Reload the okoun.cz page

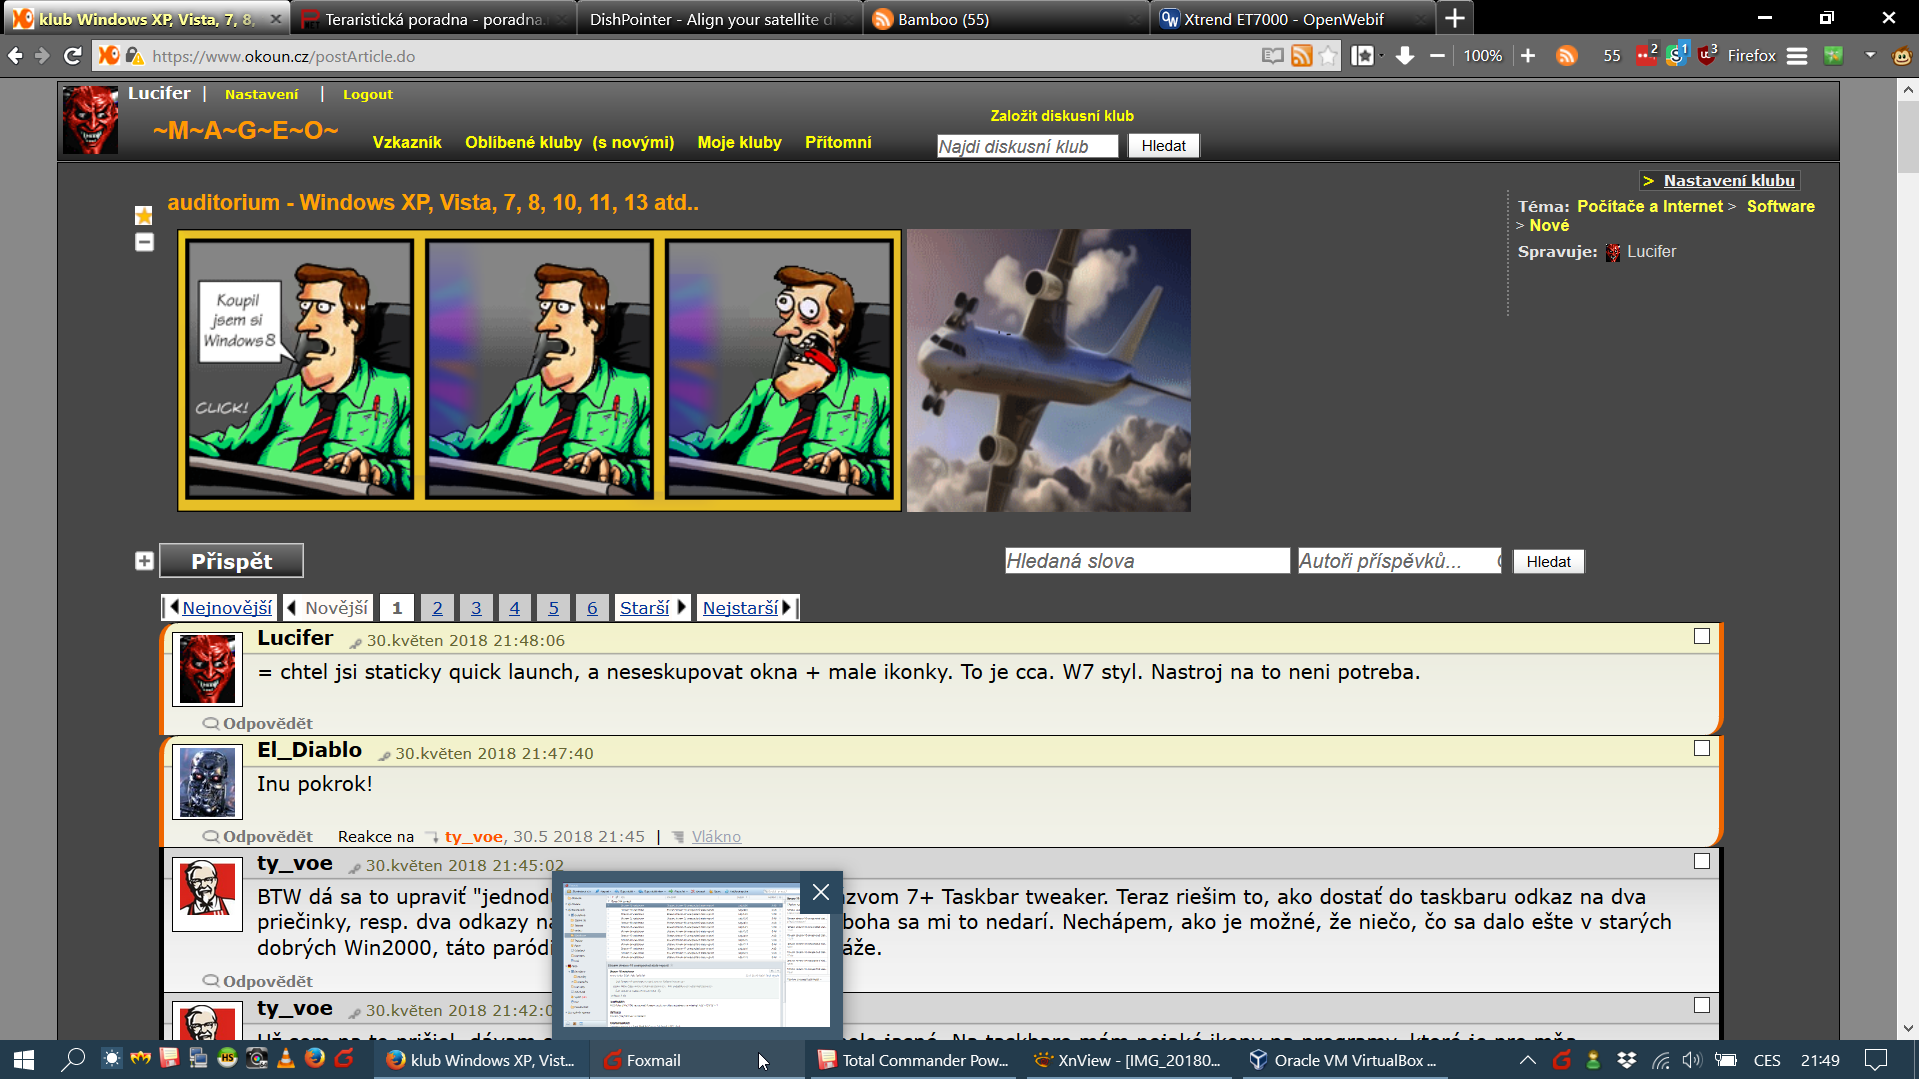[72, 56]
